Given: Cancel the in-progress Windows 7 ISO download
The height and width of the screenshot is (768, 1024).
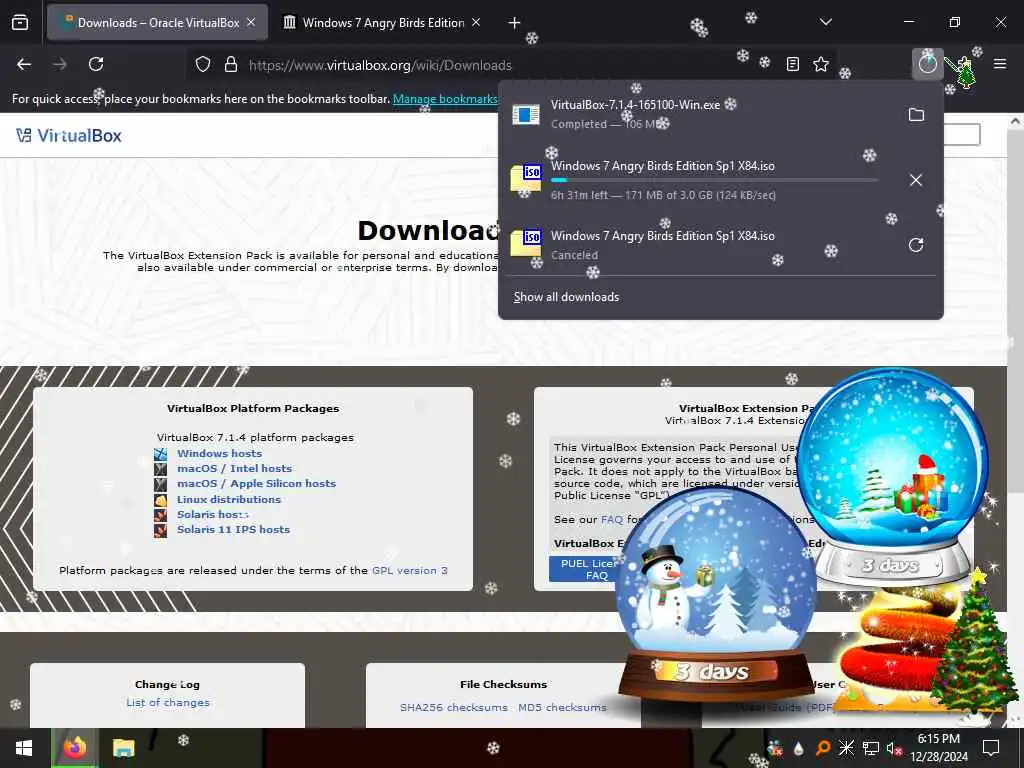Looking at the screenshot, I should pyautogui.click(x=916, y=180).
